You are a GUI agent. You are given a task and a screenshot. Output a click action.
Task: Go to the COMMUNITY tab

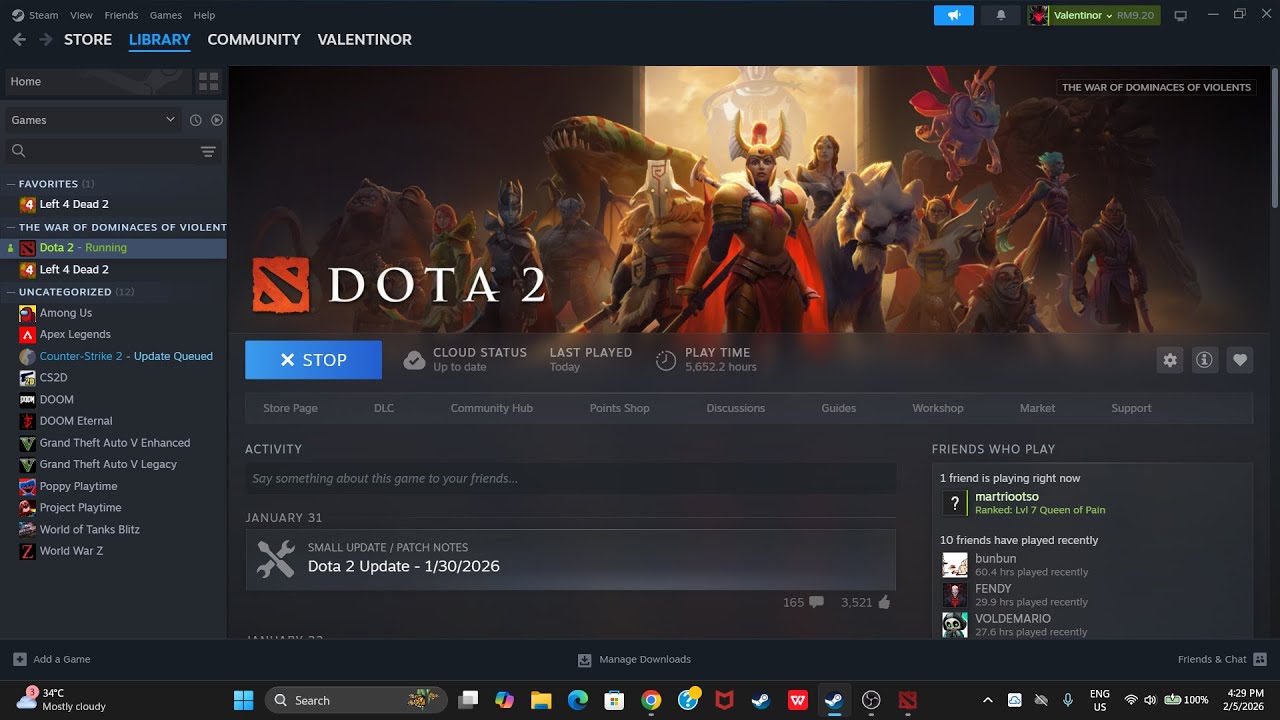point(254,39)
